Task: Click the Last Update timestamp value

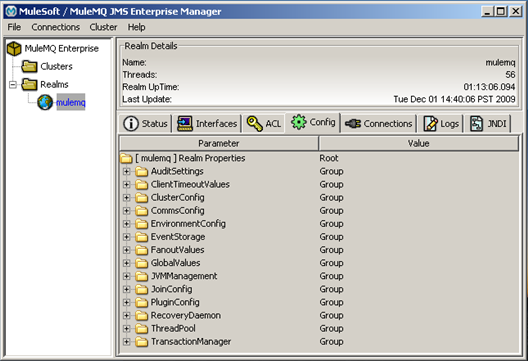Action: click(x=454, y=99)
